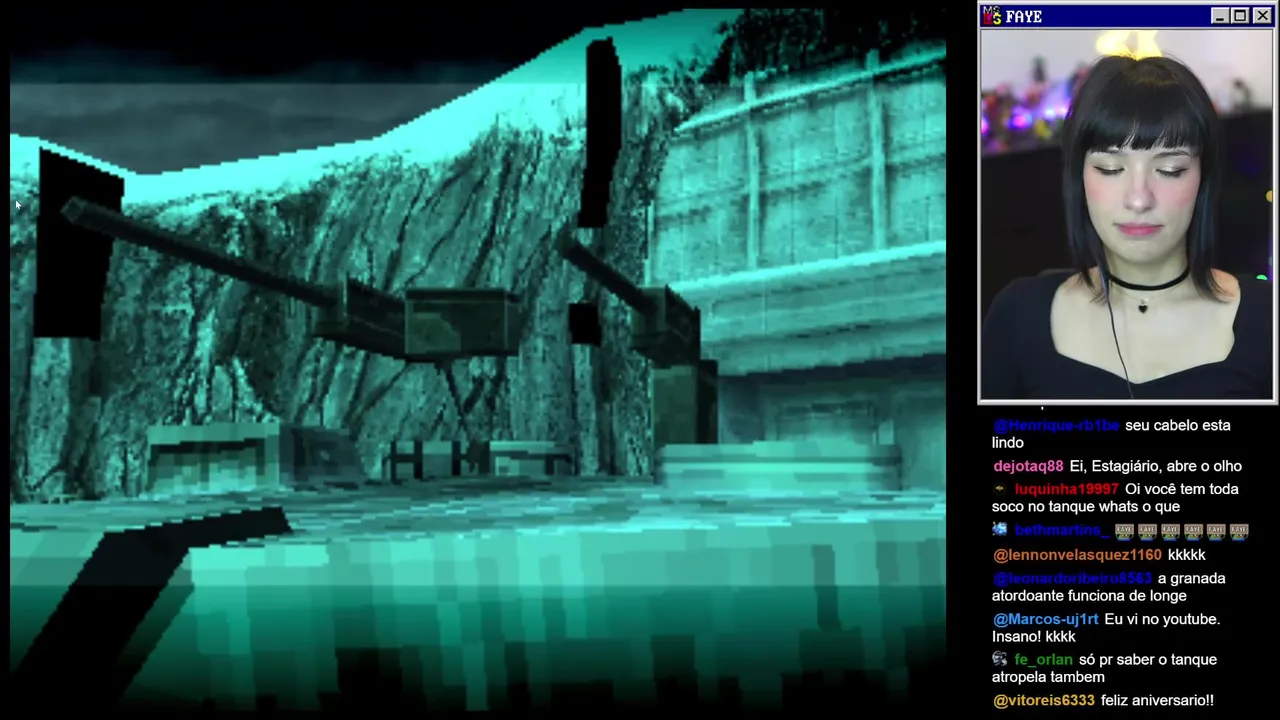Click the message 'Oi você tem toda soco no tanque'

coord(1115,498)
